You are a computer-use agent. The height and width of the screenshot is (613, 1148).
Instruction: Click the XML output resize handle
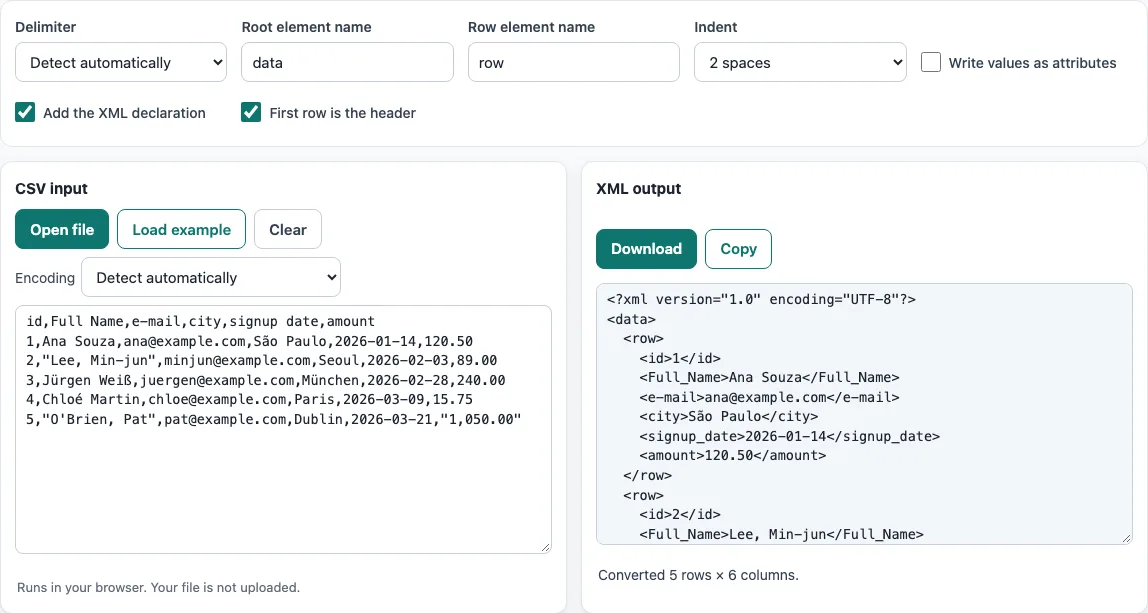(x=1127, y=538)
